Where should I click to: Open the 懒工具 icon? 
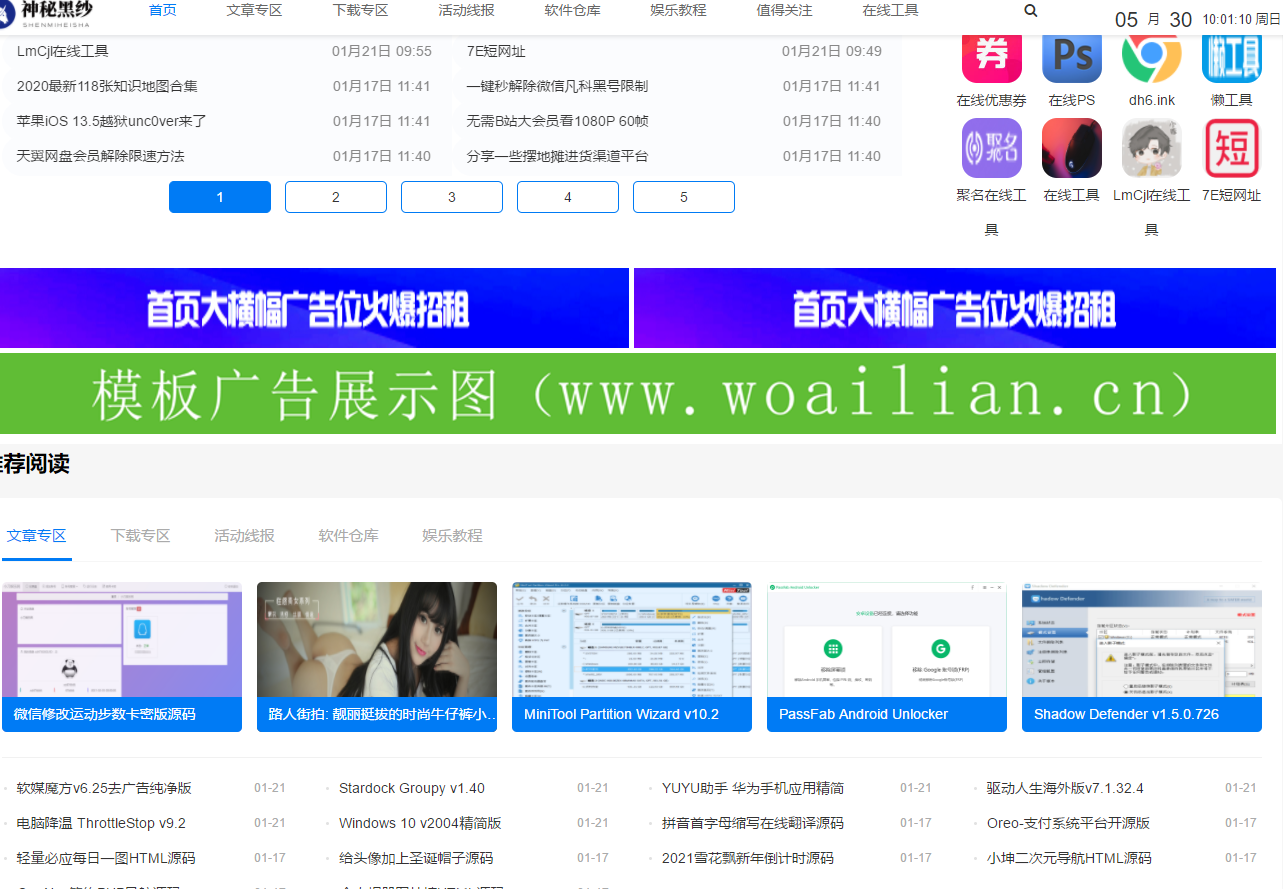(x=1231, y=56)
